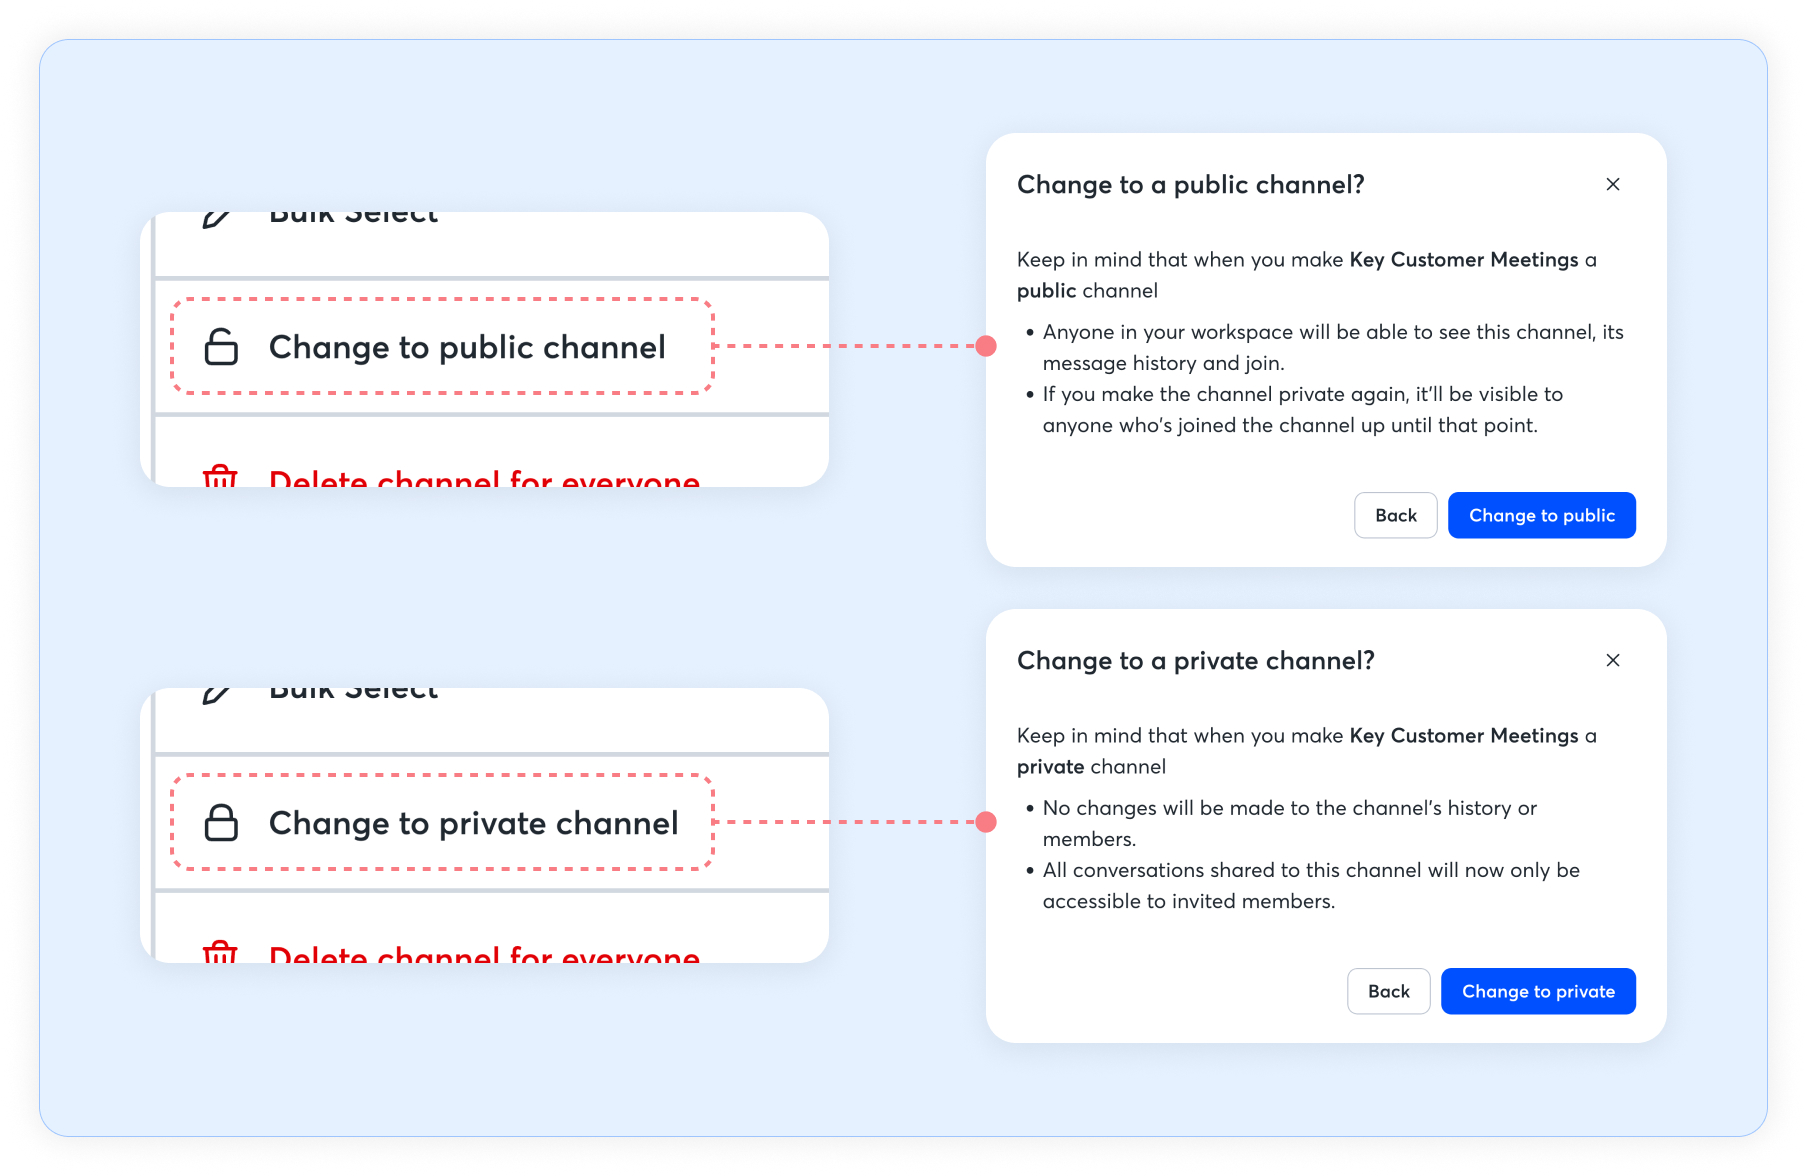Close the "Change to a public channel?" dialog

click(x=1612, y=184)
